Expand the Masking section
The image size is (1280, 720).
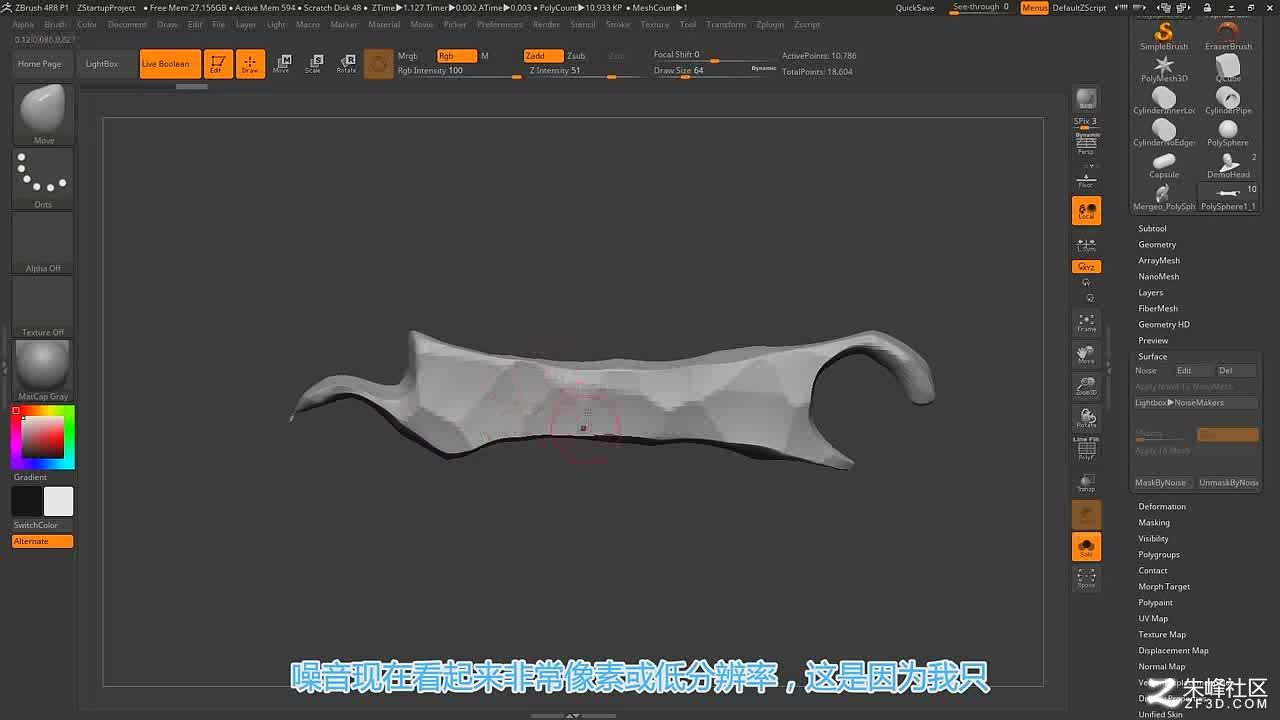point(1154,523)
